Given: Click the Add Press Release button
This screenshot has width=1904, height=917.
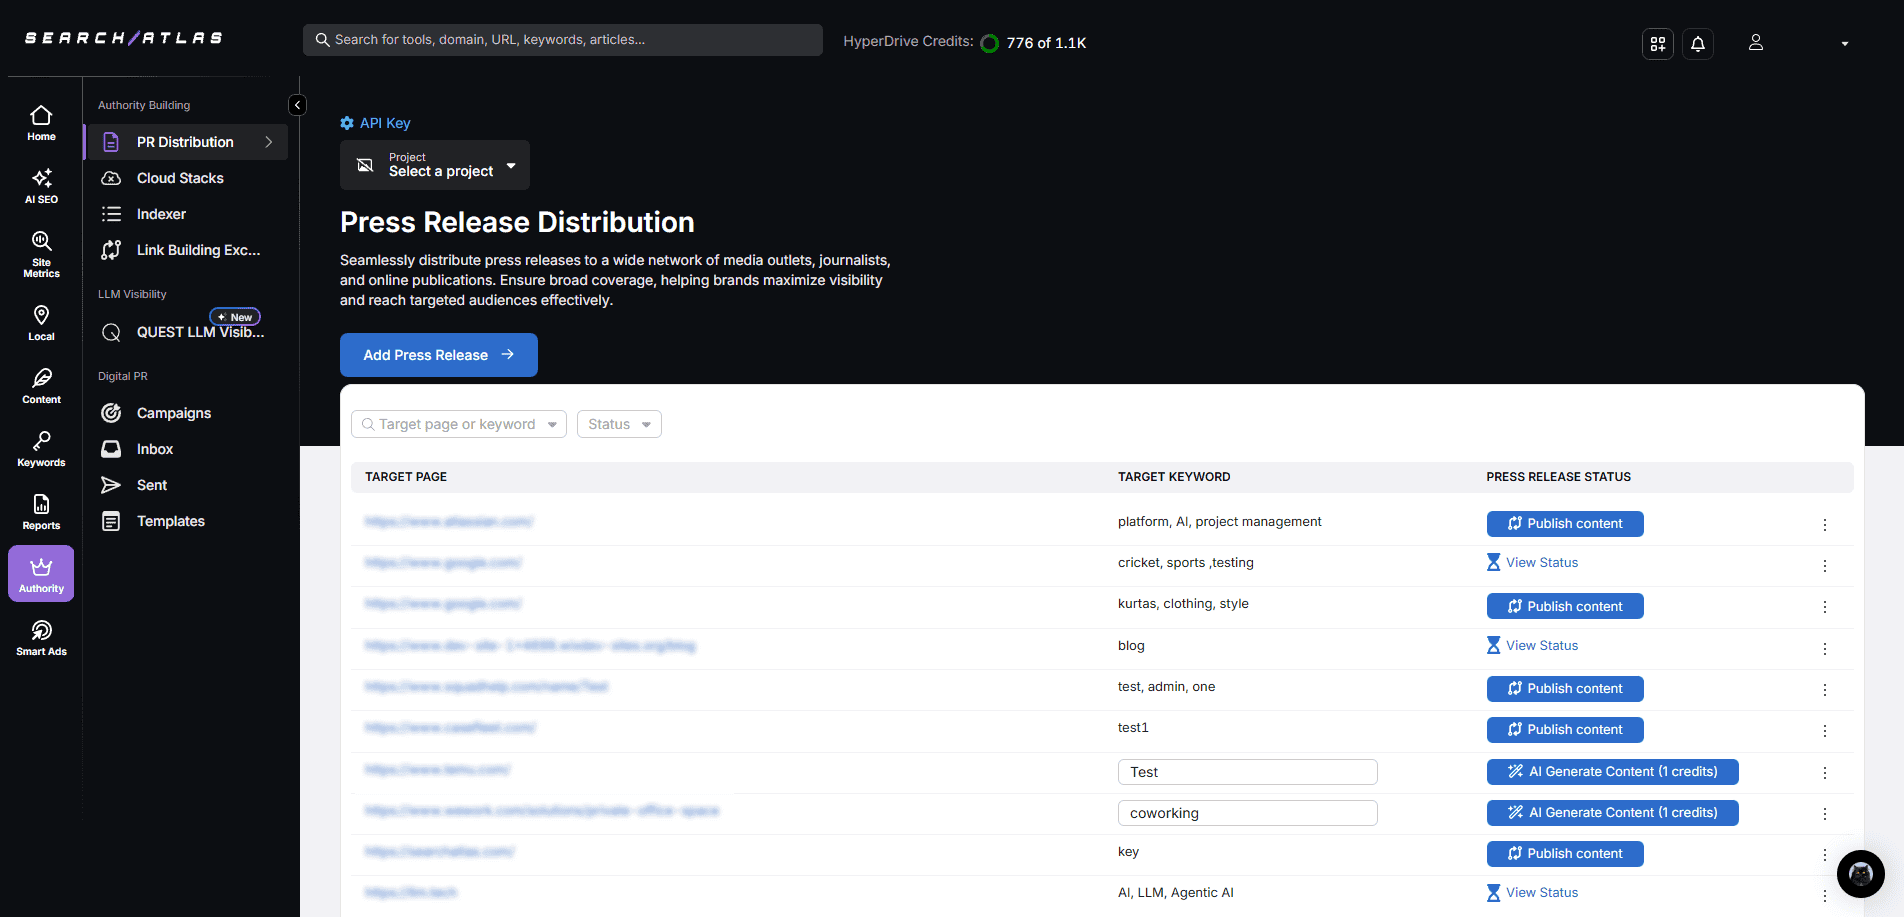Looking at the screenshot, I should (438, 355).
